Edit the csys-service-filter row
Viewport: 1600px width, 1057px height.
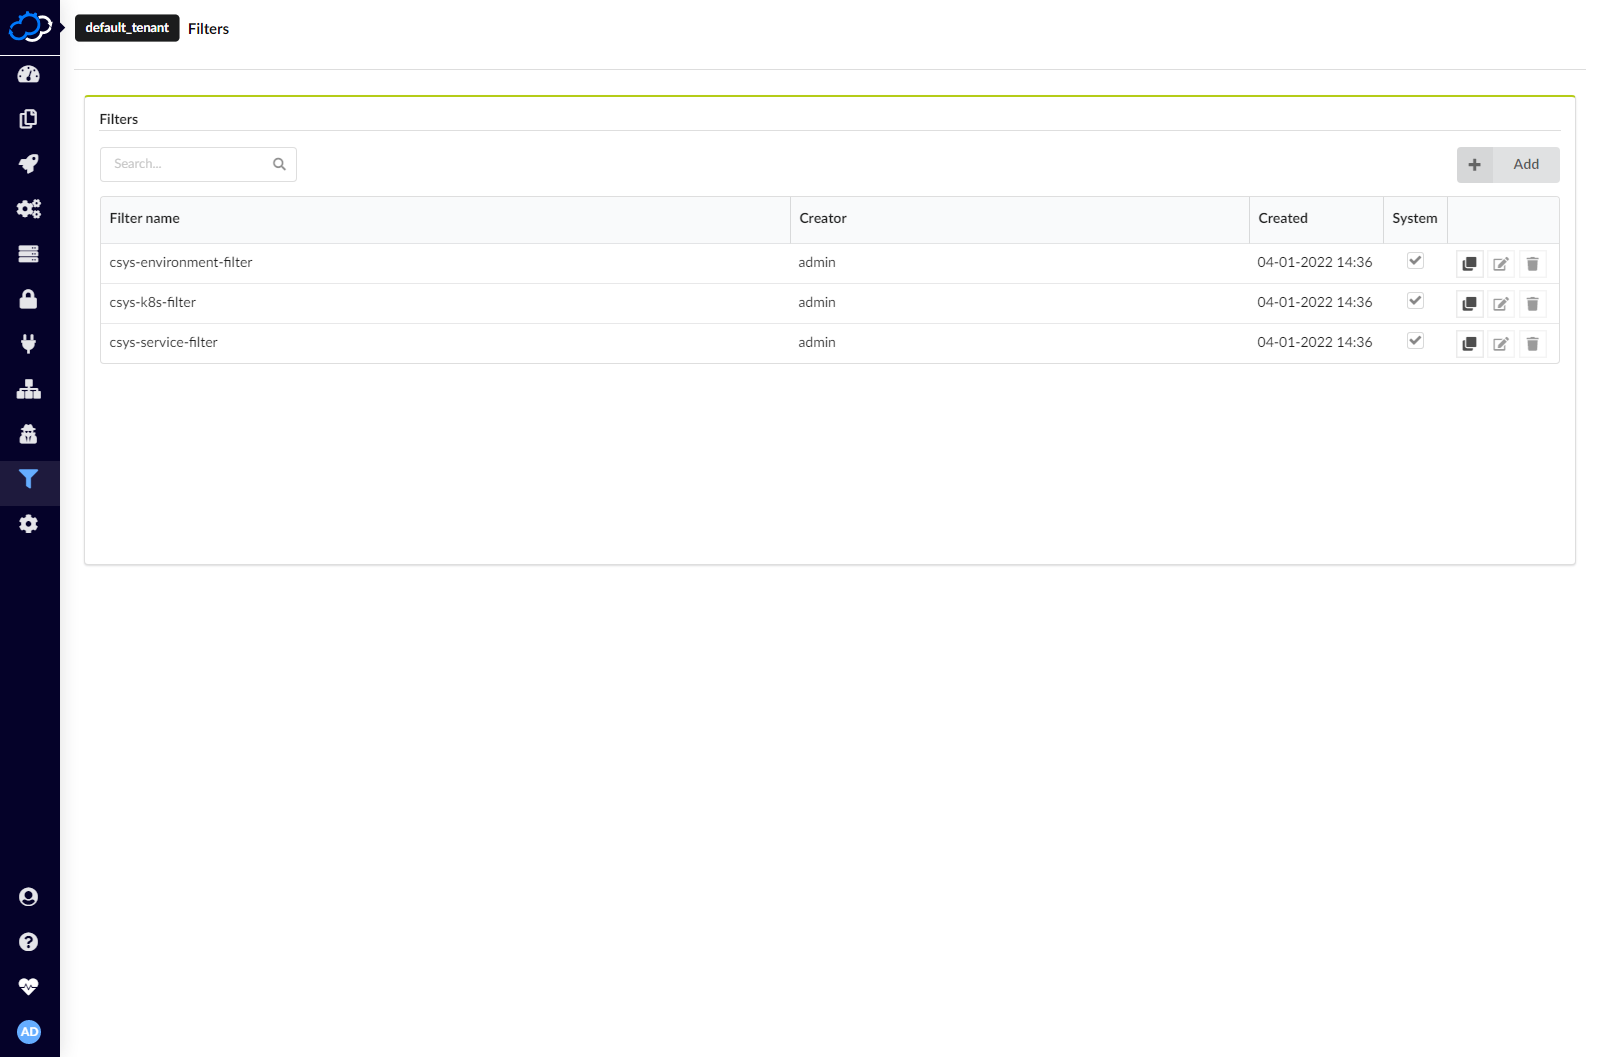click(1501, 344)
